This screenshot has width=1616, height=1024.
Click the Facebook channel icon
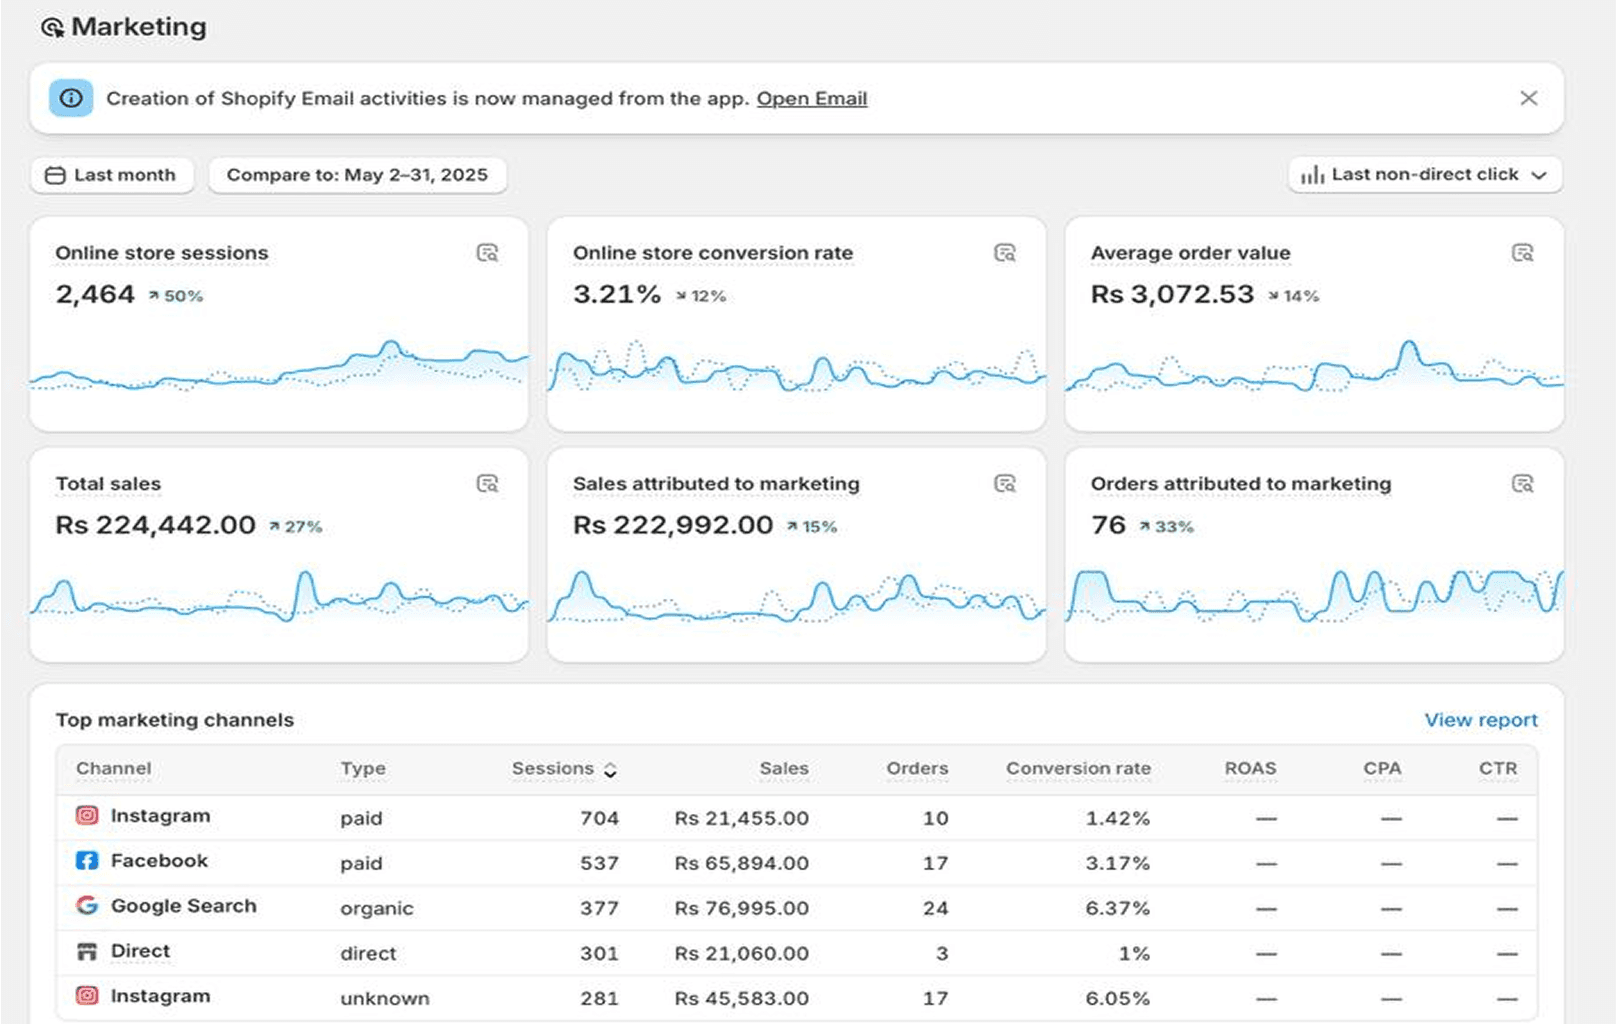pos(88,861)
